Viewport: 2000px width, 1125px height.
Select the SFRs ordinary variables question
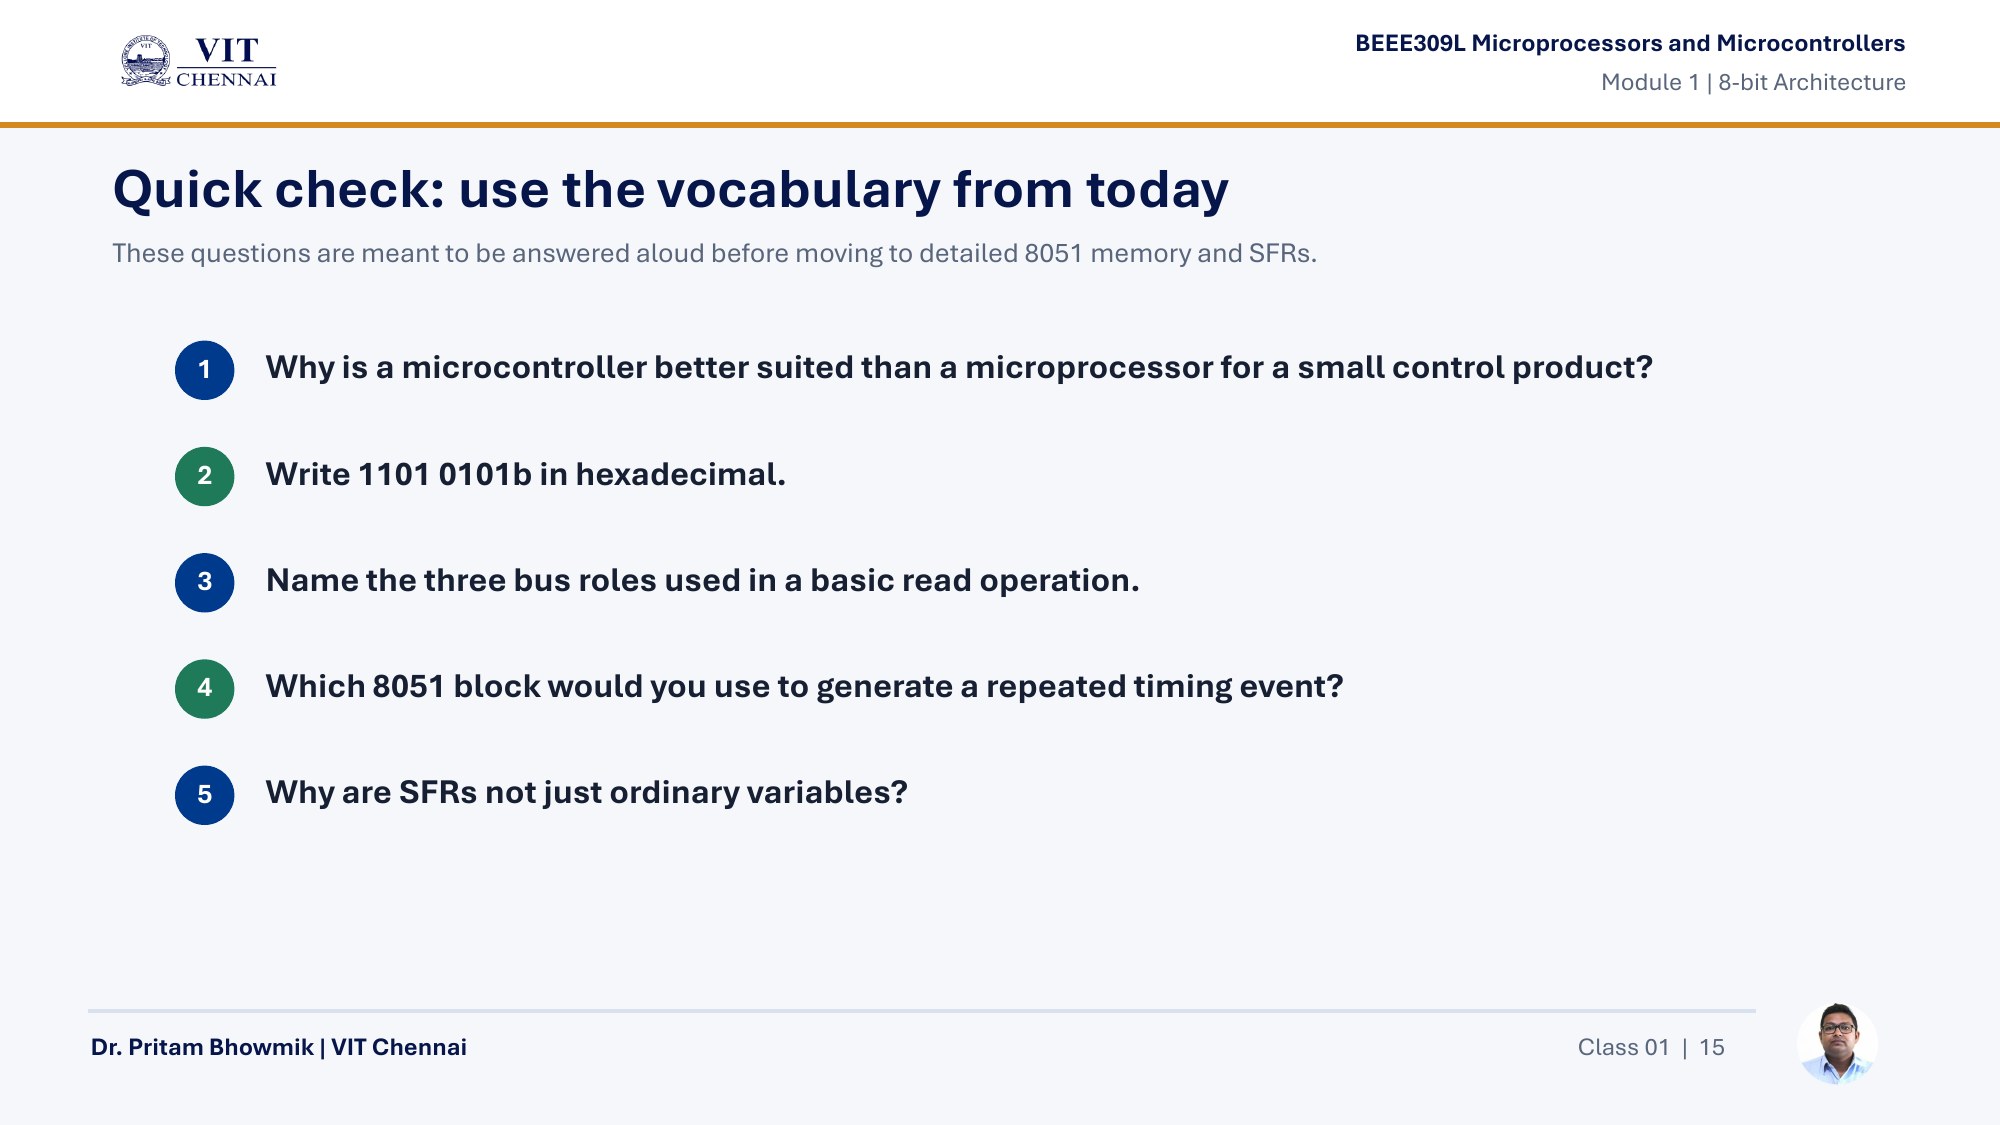coord(587,793)
